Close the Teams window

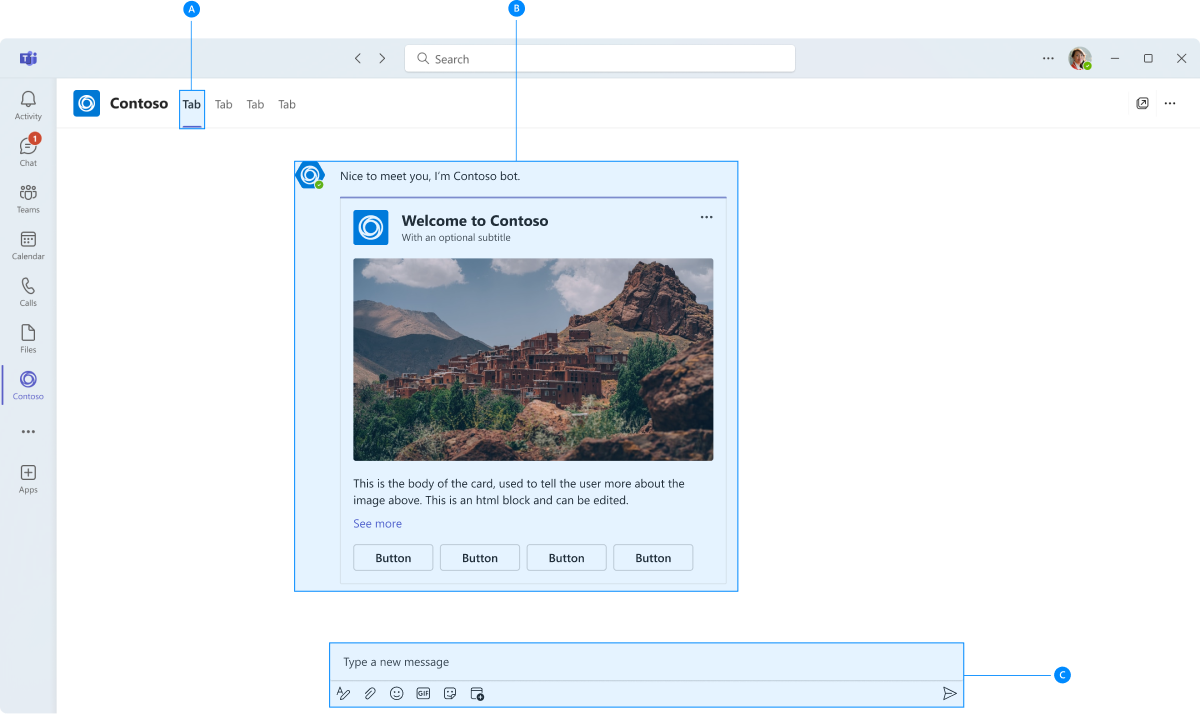[x=1181, y=58]
